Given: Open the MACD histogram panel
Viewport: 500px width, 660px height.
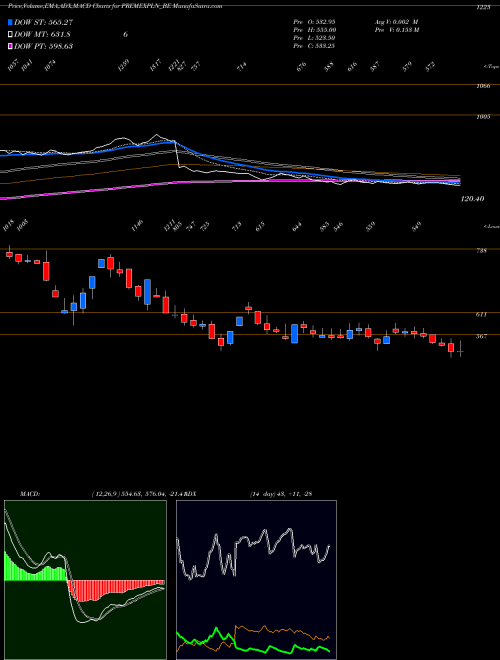Looking at the screenshot, I should pyautogui.click(x=85, y=580).
